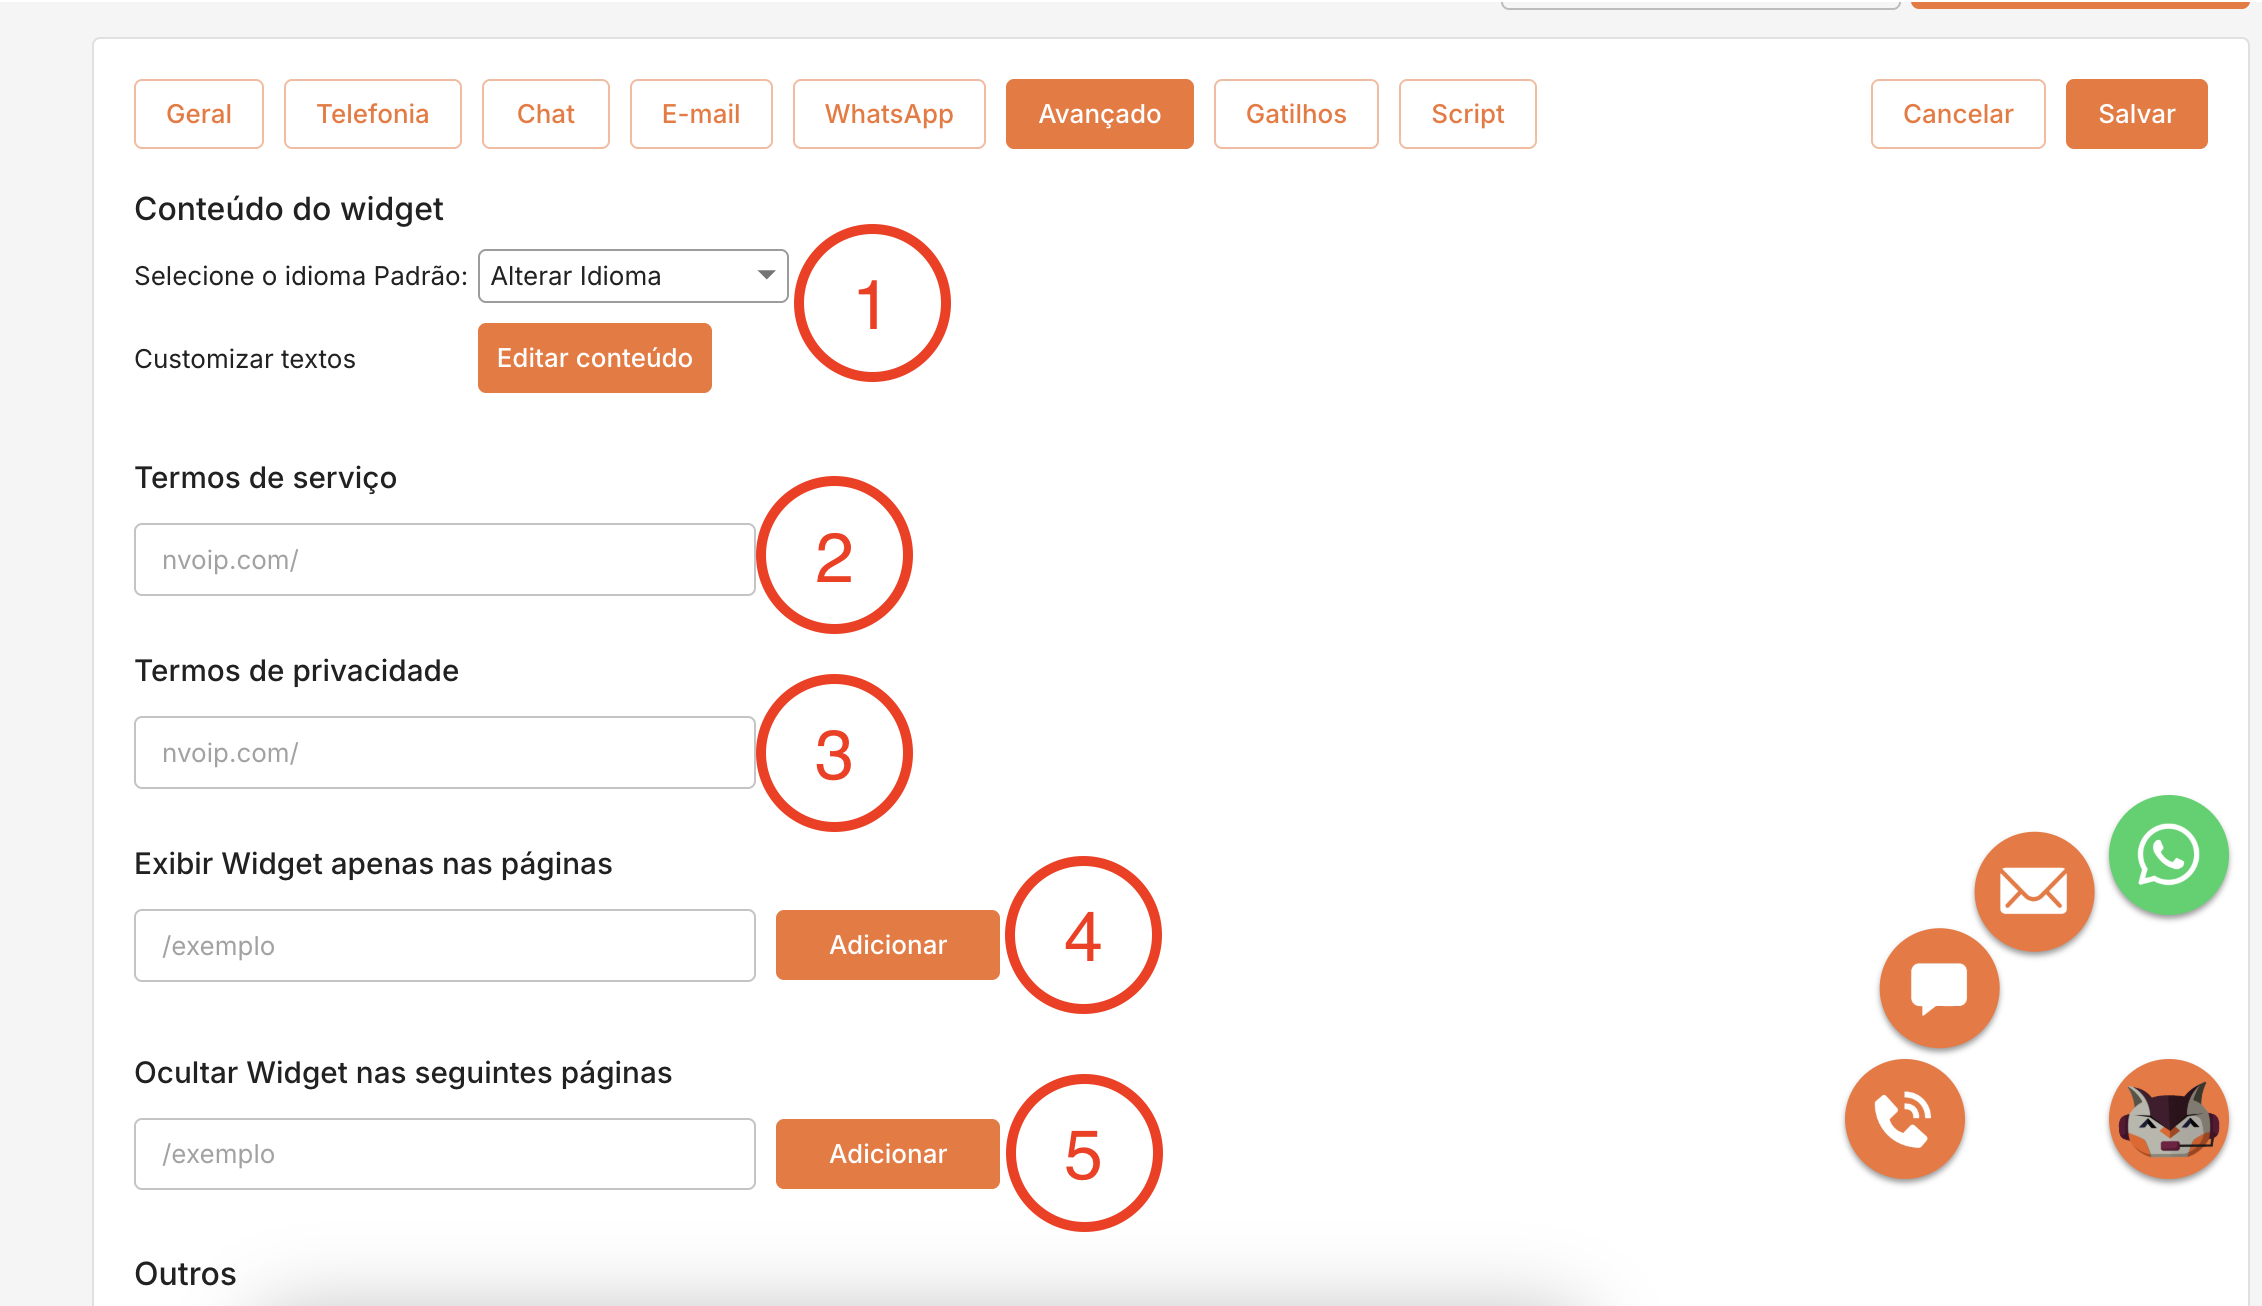Viewport: 2262px width, 1306px height.
Task: Go to the E-mail tab
Action: point(700,114)
